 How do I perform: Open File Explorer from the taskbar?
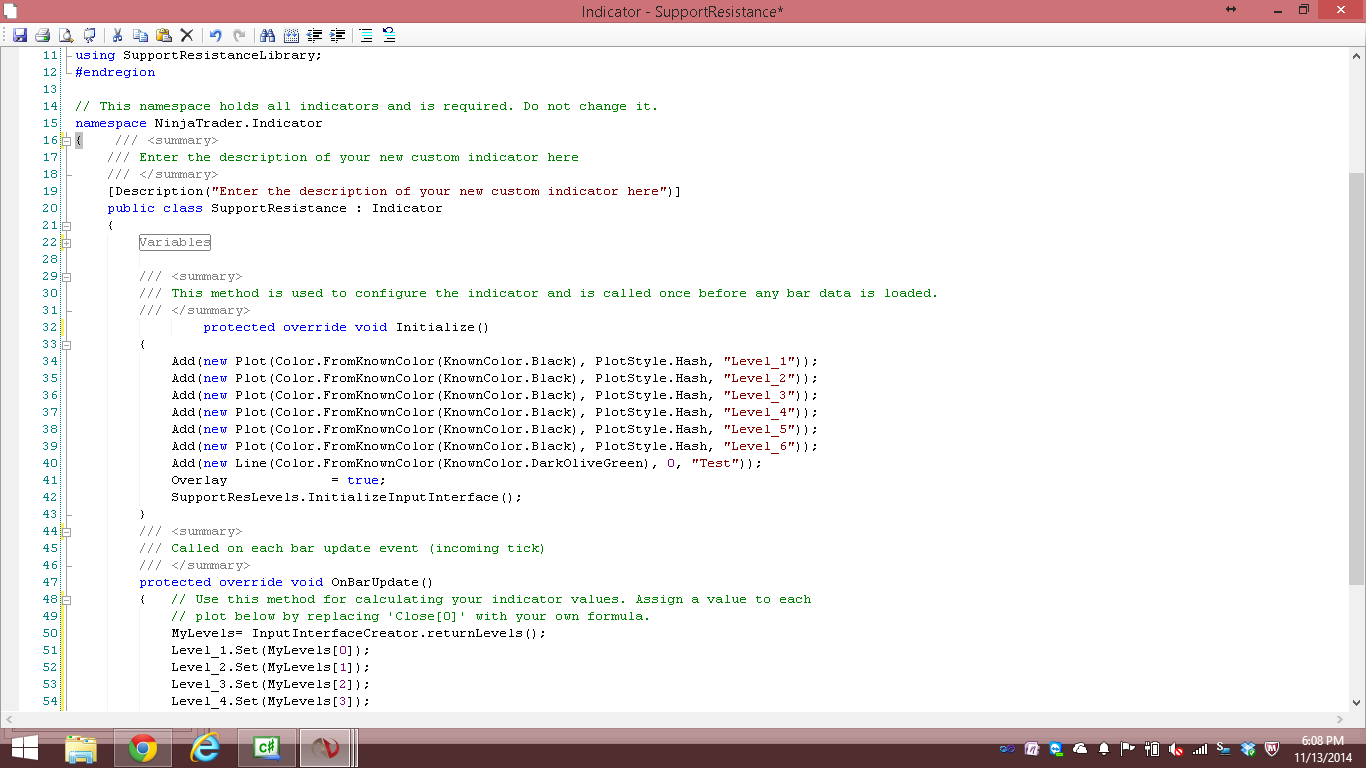pos(81,748)
